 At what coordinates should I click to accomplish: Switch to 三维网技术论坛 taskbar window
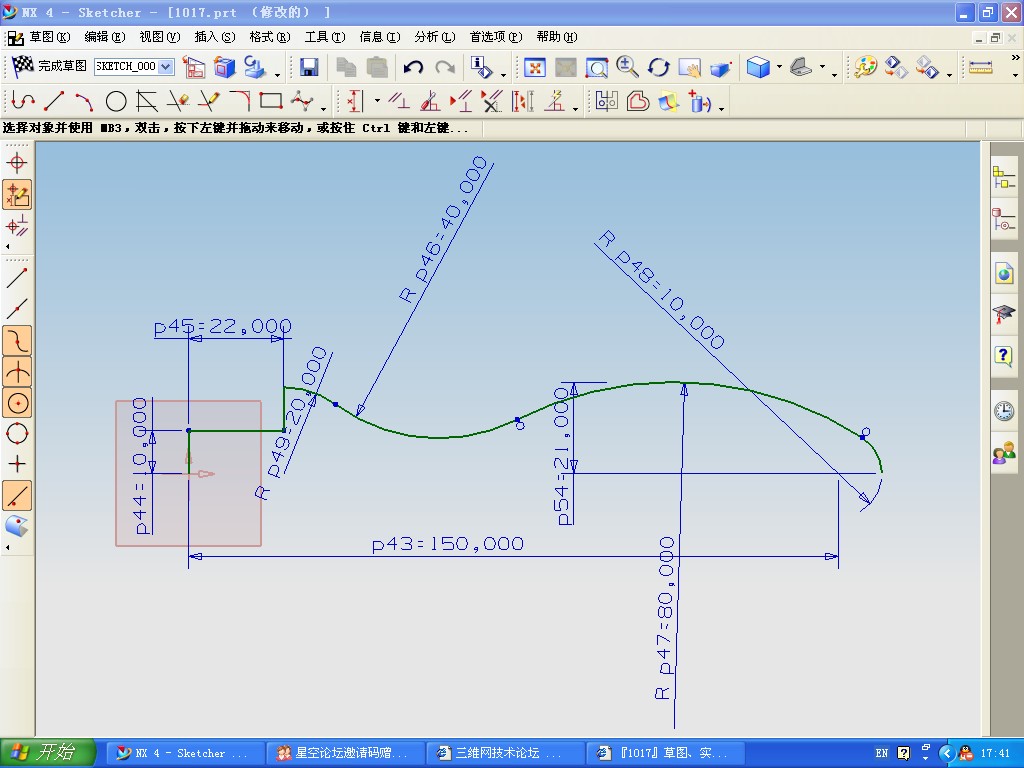point(505,753)
